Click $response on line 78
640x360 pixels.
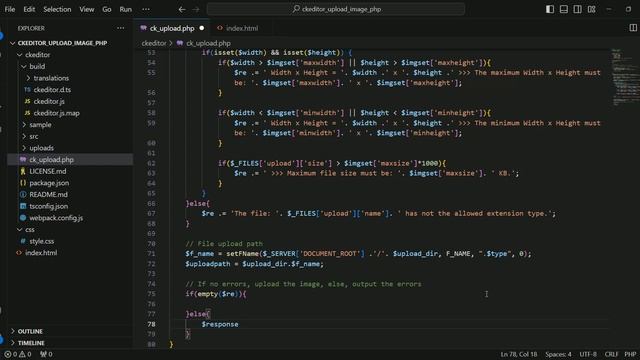tap(220, 324)
